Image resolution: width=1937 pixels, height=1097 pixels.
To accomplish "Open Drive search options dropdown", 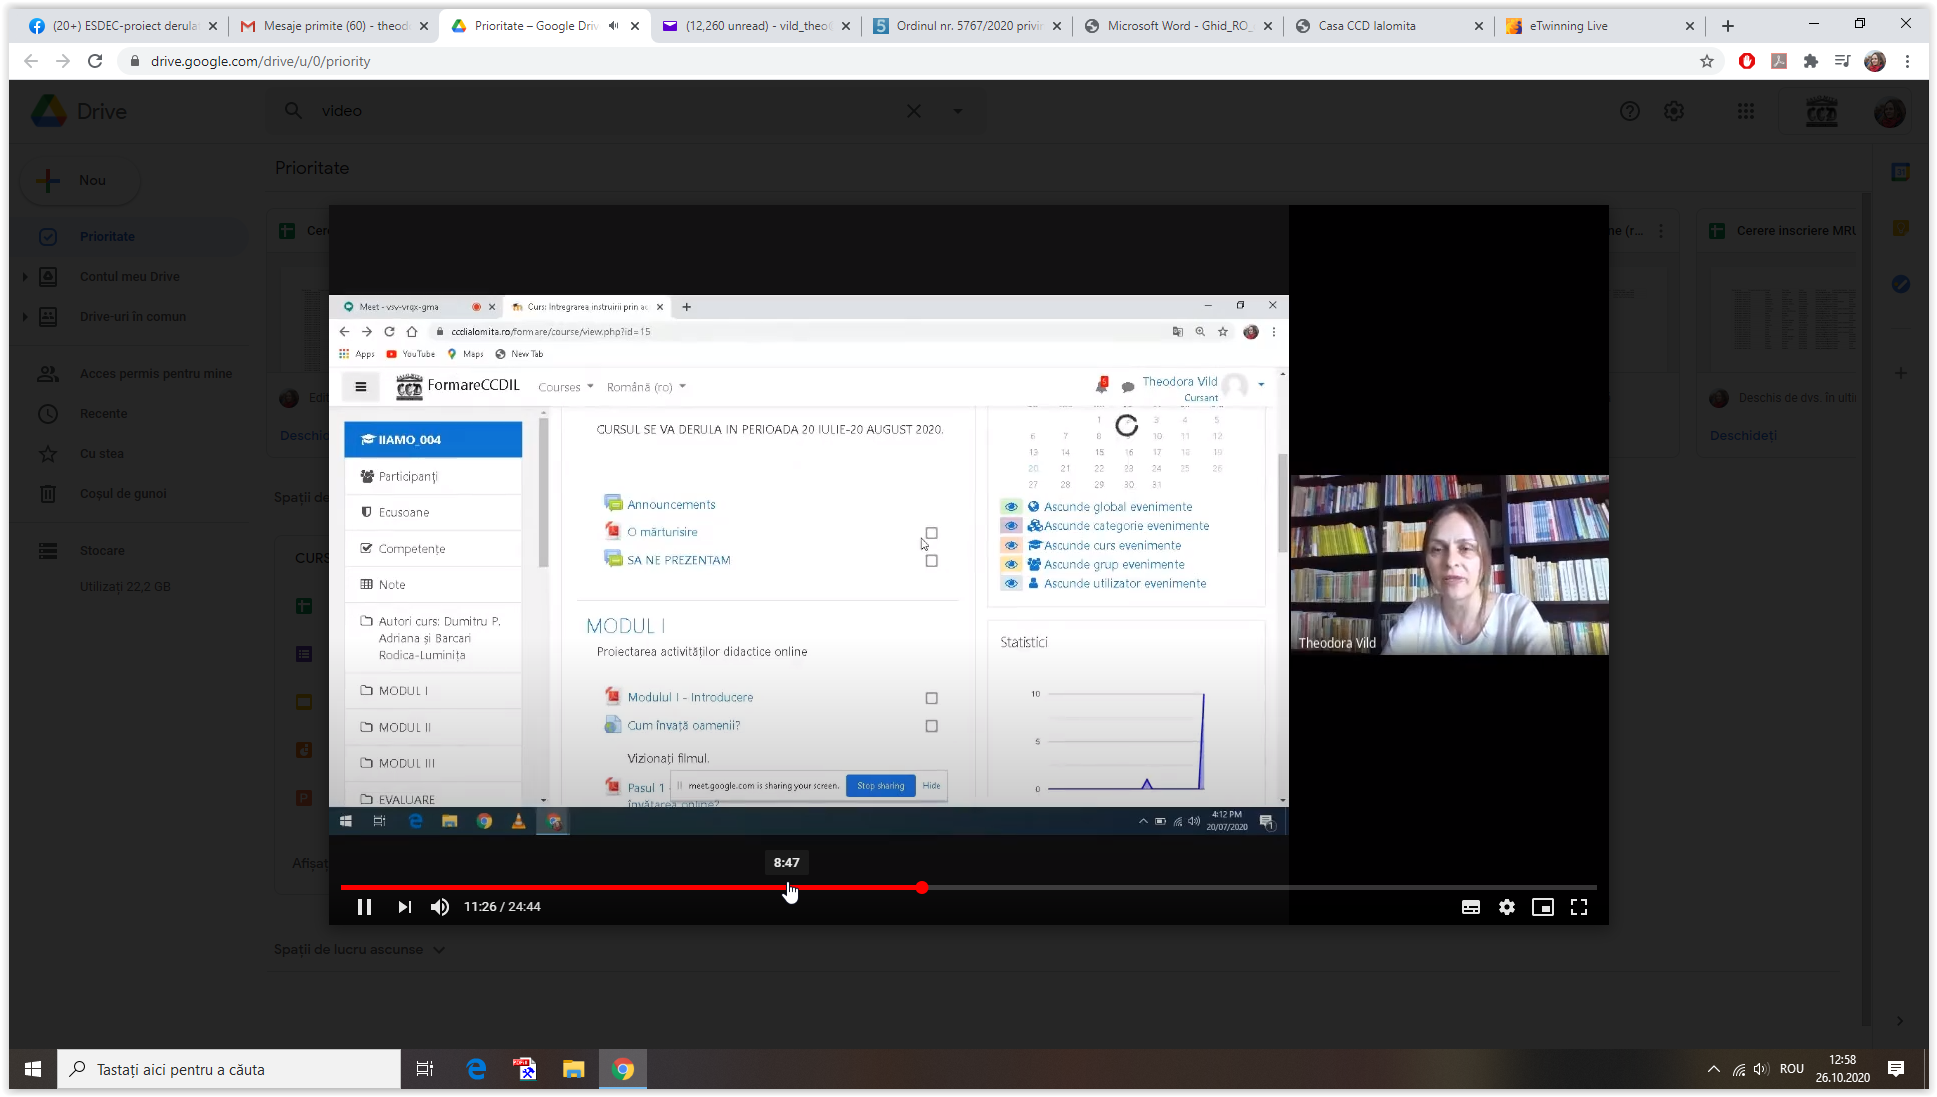I will [x=958, y=111].
